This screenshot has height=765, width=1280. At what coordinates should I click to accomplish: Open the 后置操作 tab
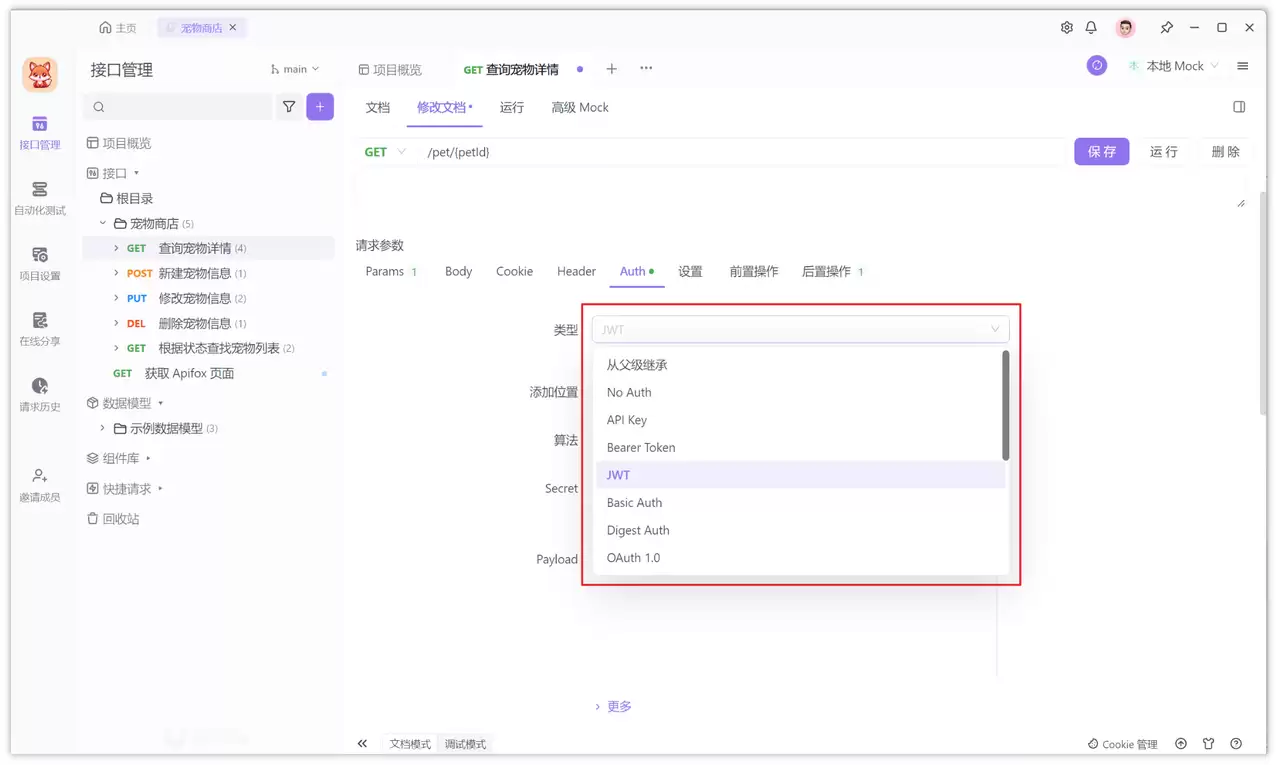tap(833, 271)
